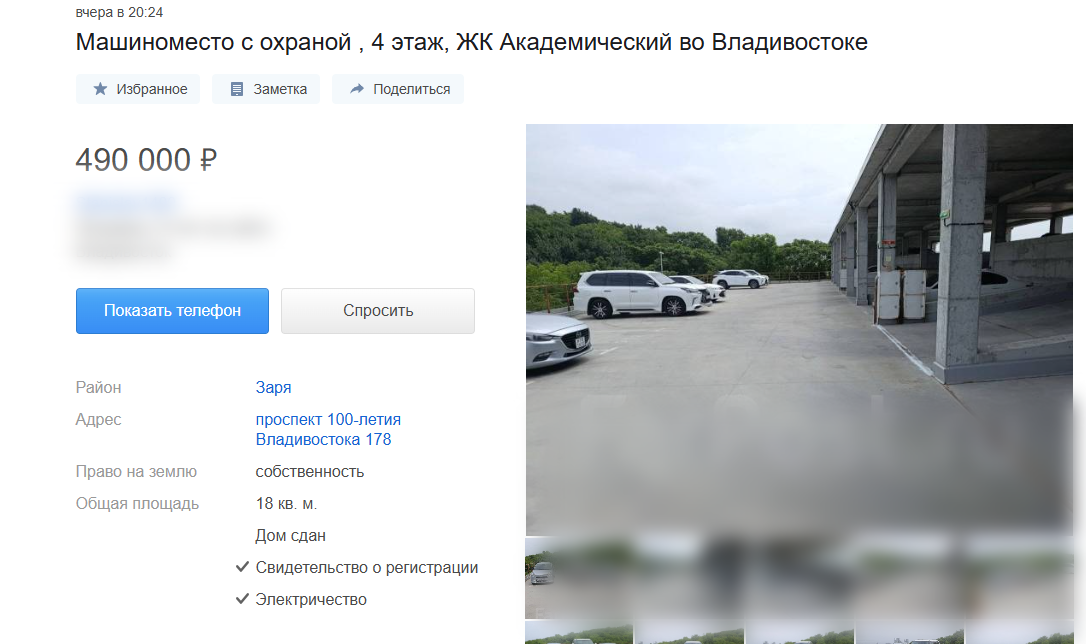This screenshot has width=1086, height=644.
Task: Click the Спросить button
Action: [x=378, y=311]
